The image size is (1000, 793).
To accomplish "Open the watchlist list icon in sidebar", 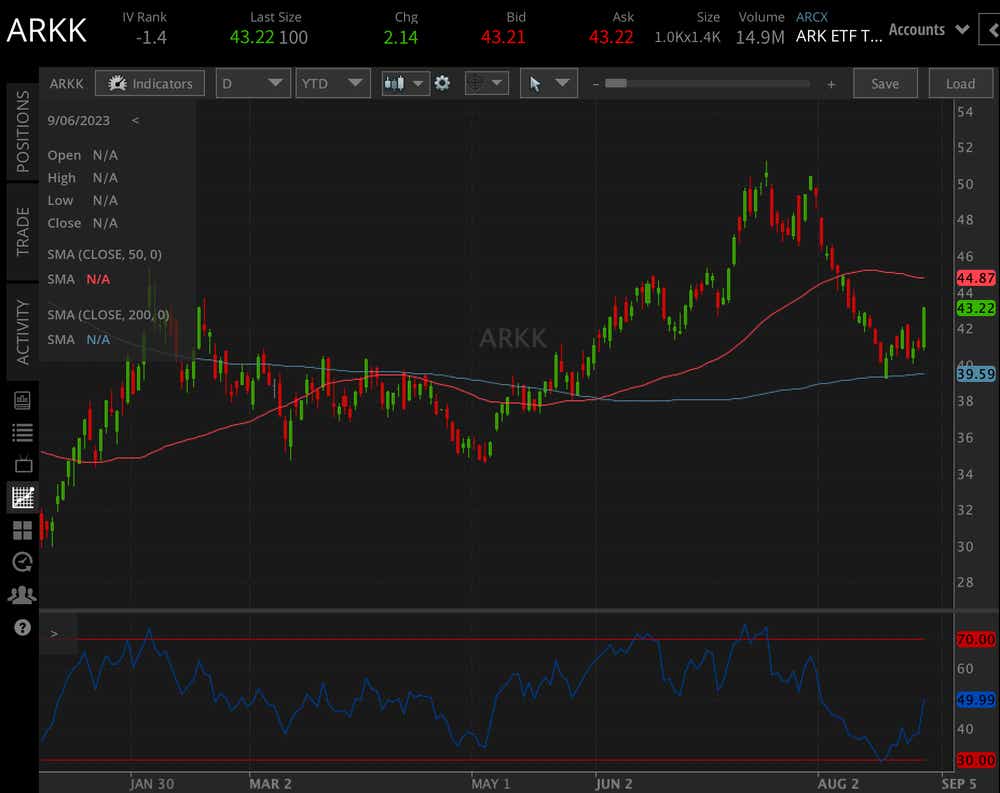I will 22,433.
